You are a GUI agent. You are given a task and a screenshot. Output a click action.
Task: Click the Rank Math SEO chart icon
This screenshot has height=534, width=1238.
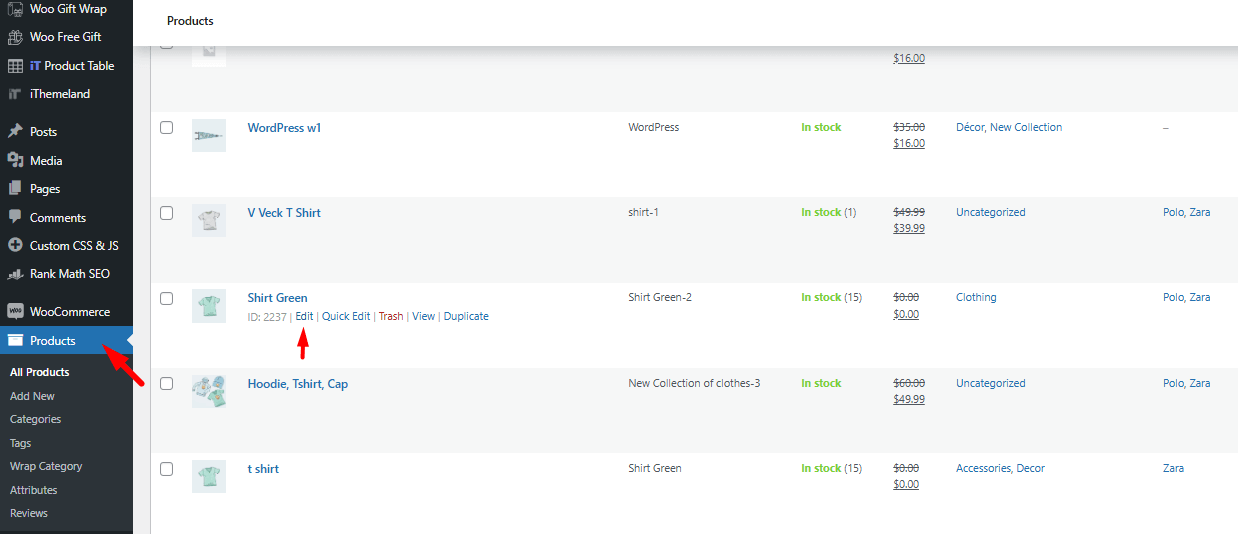click(x=14, y=274)
